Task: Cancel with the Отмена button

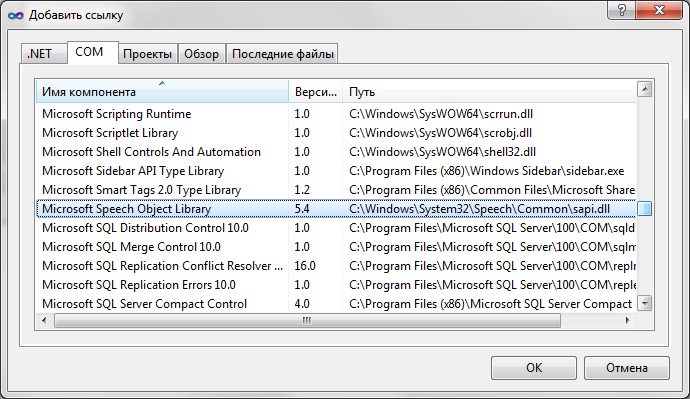Action: click(x=627, y=368)
